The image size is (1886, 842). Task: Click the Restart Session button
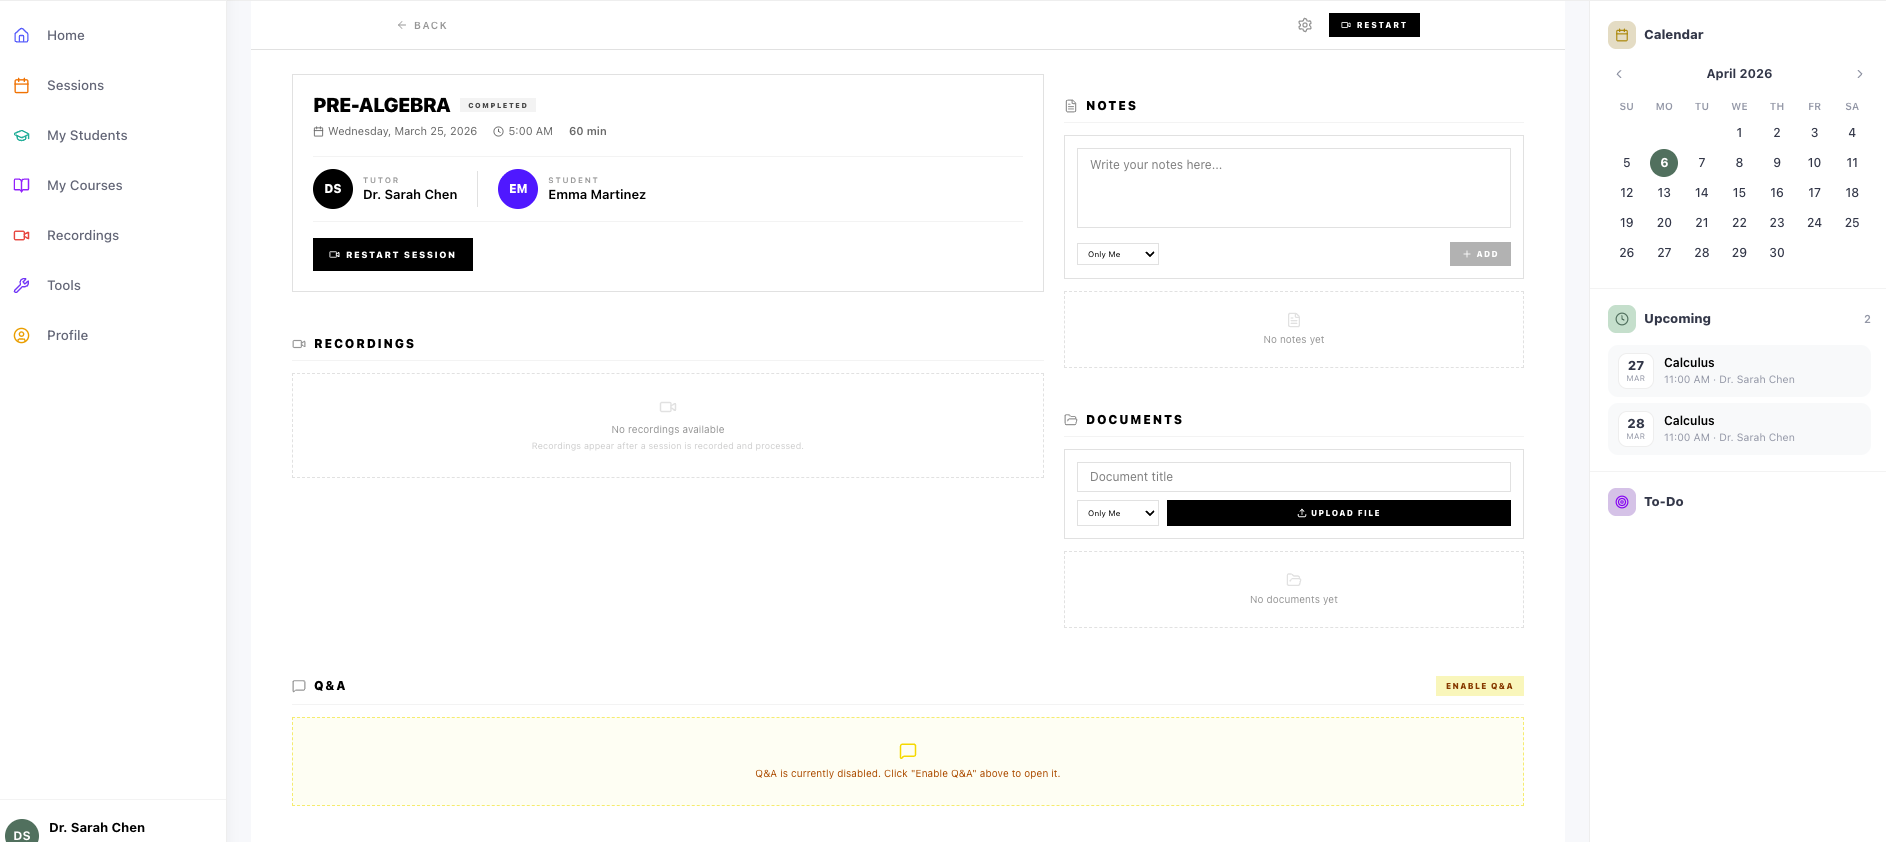[392, 255]
